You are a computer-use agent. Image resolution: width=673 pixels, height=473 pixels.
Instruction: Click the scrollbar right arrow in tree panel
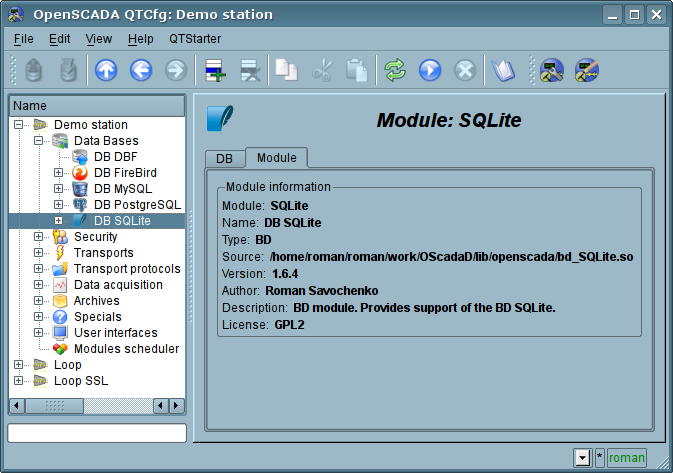(176, 406)
